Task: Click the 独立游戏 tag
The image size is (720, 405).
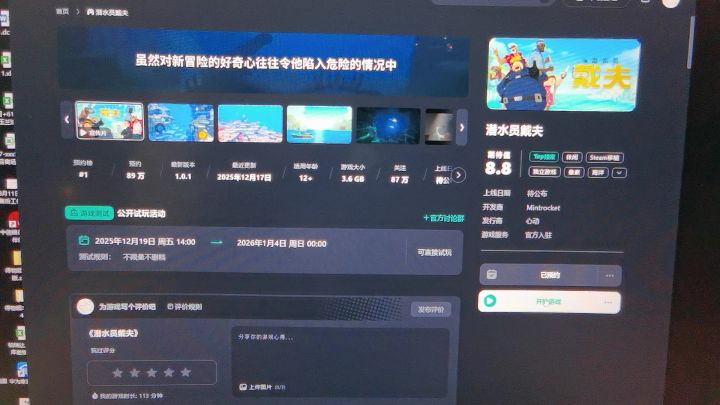Action: pyautogui.click(x=544, y=172)
